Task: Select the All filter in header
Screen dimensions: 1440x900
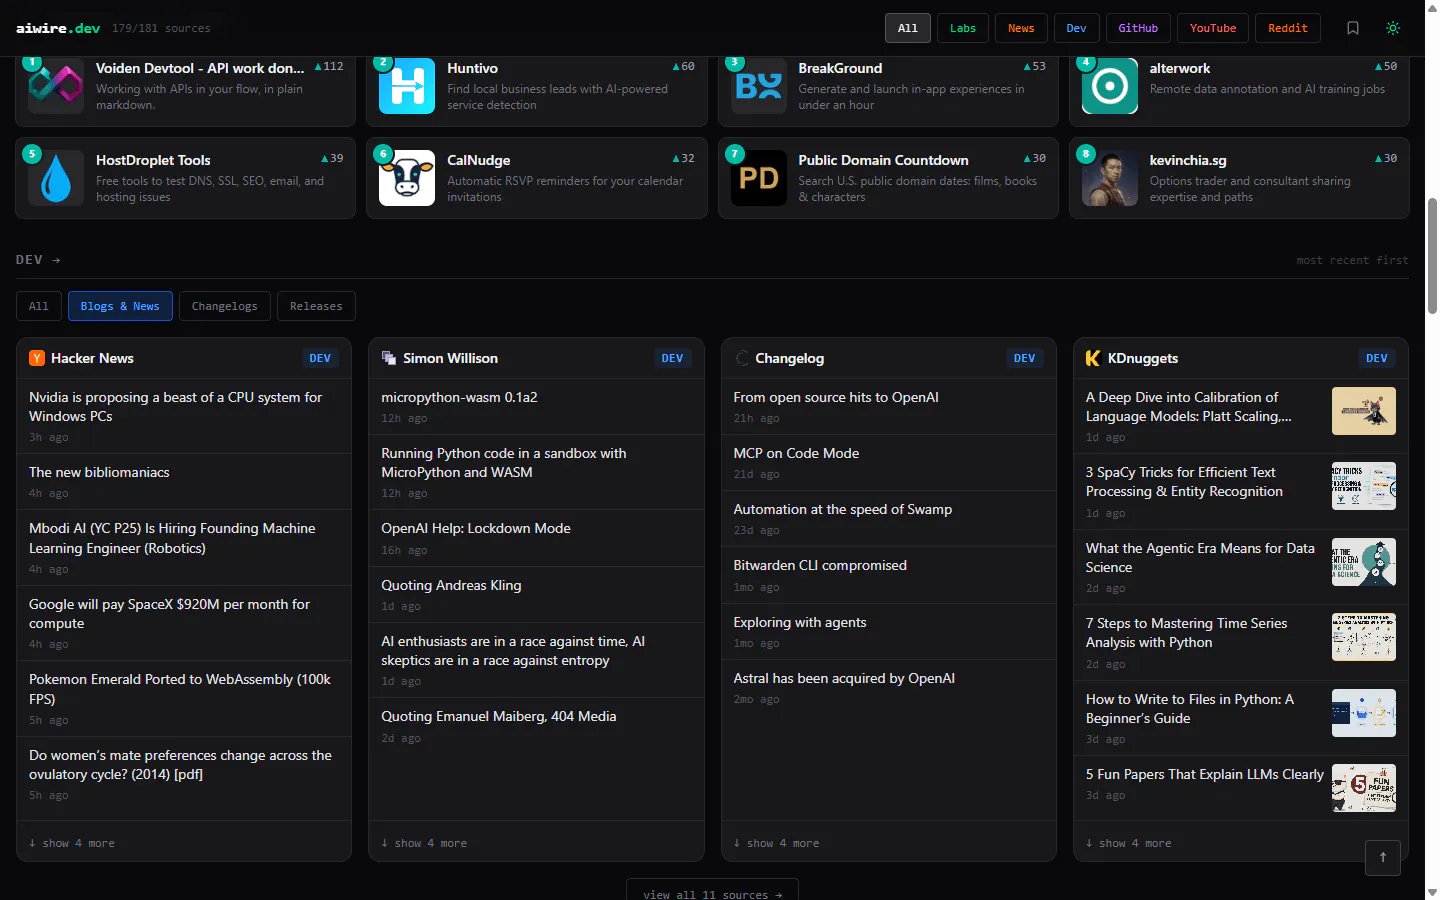Action: 908,28
